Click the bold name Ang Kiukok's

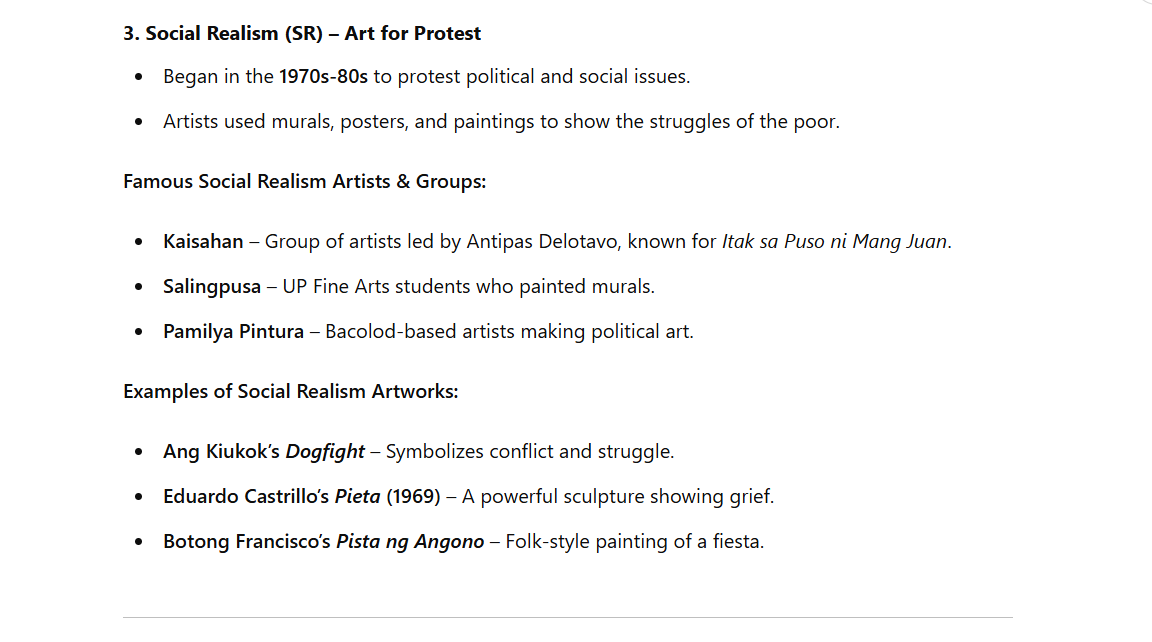point(221,452)
